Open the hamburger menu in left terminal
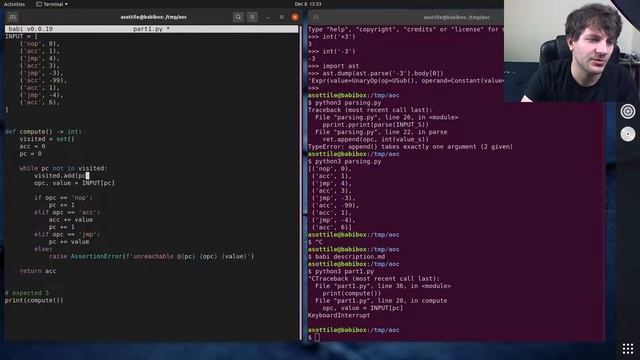640x360 pixels. [252, 17]
